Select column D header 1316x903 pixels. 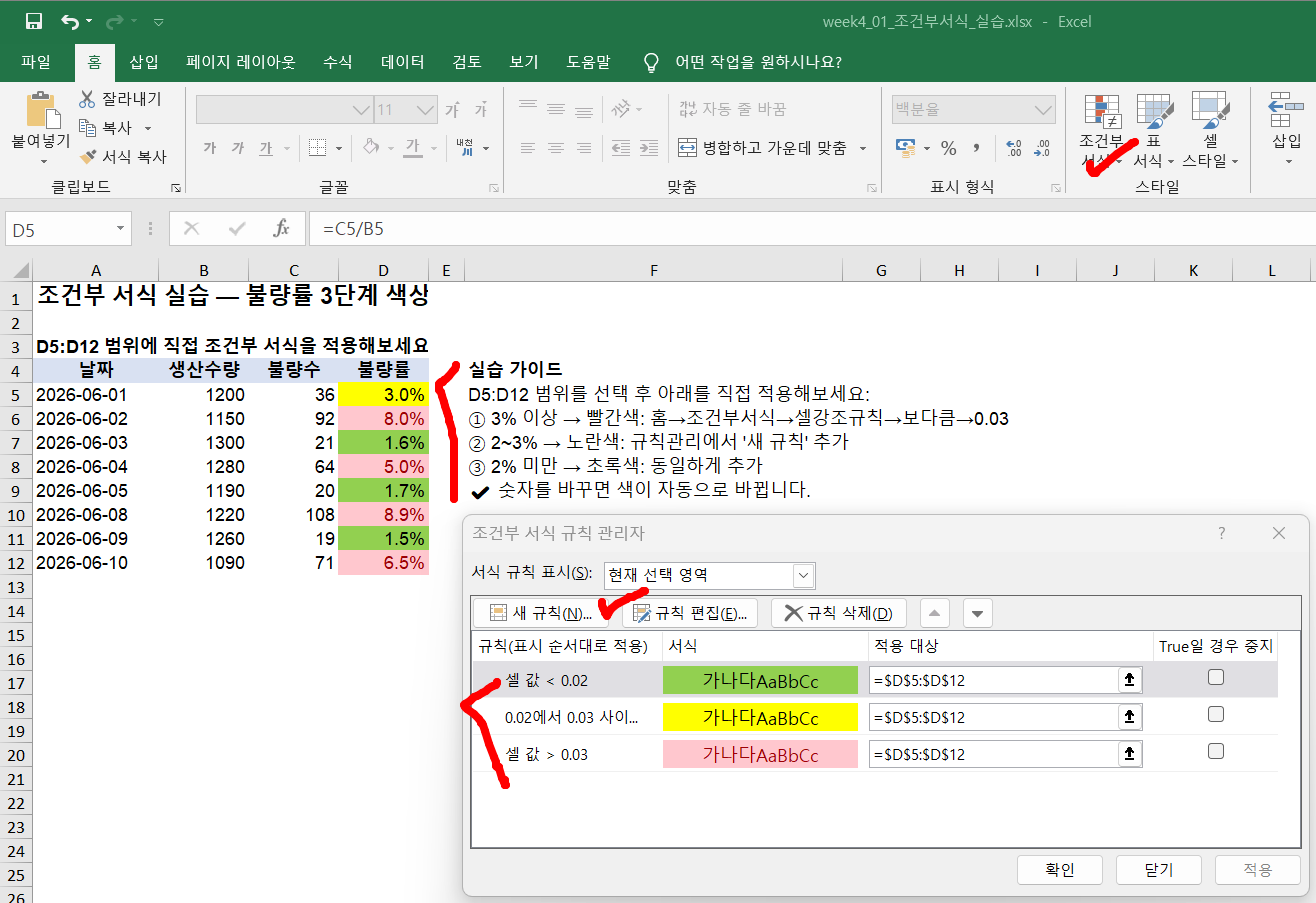[384, 270]
